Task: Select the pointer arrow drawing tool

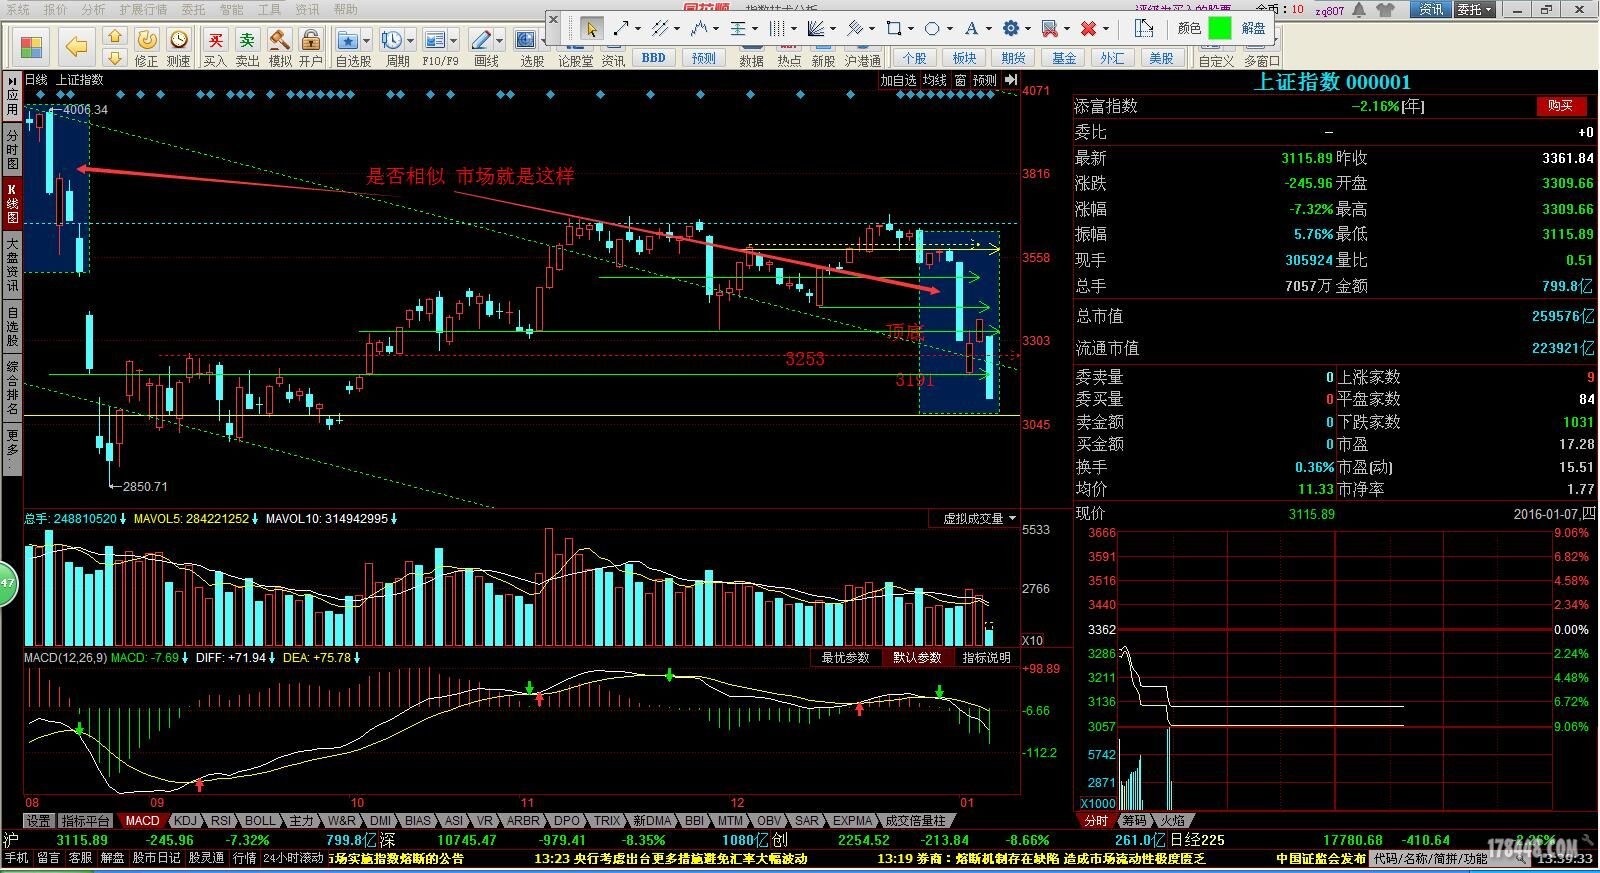Action: point(591,28)
